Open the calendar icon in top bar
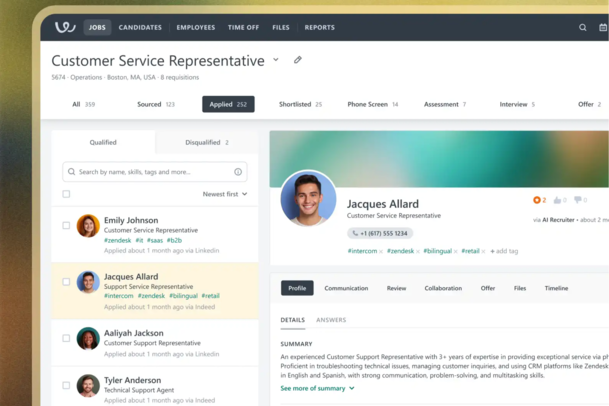Screen dimensions: 609x406 (x=603, y=28)
